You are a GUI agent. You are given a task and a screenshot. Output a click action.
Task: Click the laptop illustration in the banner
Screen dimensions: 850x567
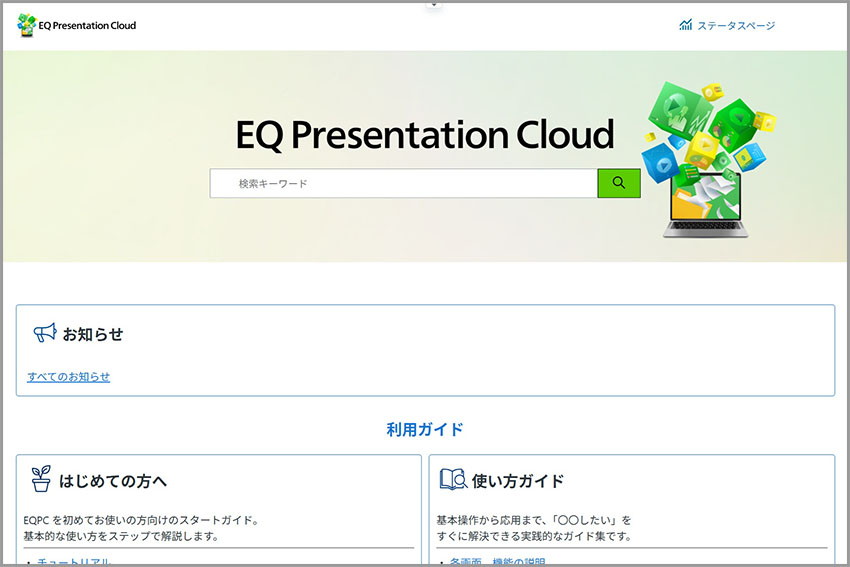pyautogui.click(x=705, y=206)
